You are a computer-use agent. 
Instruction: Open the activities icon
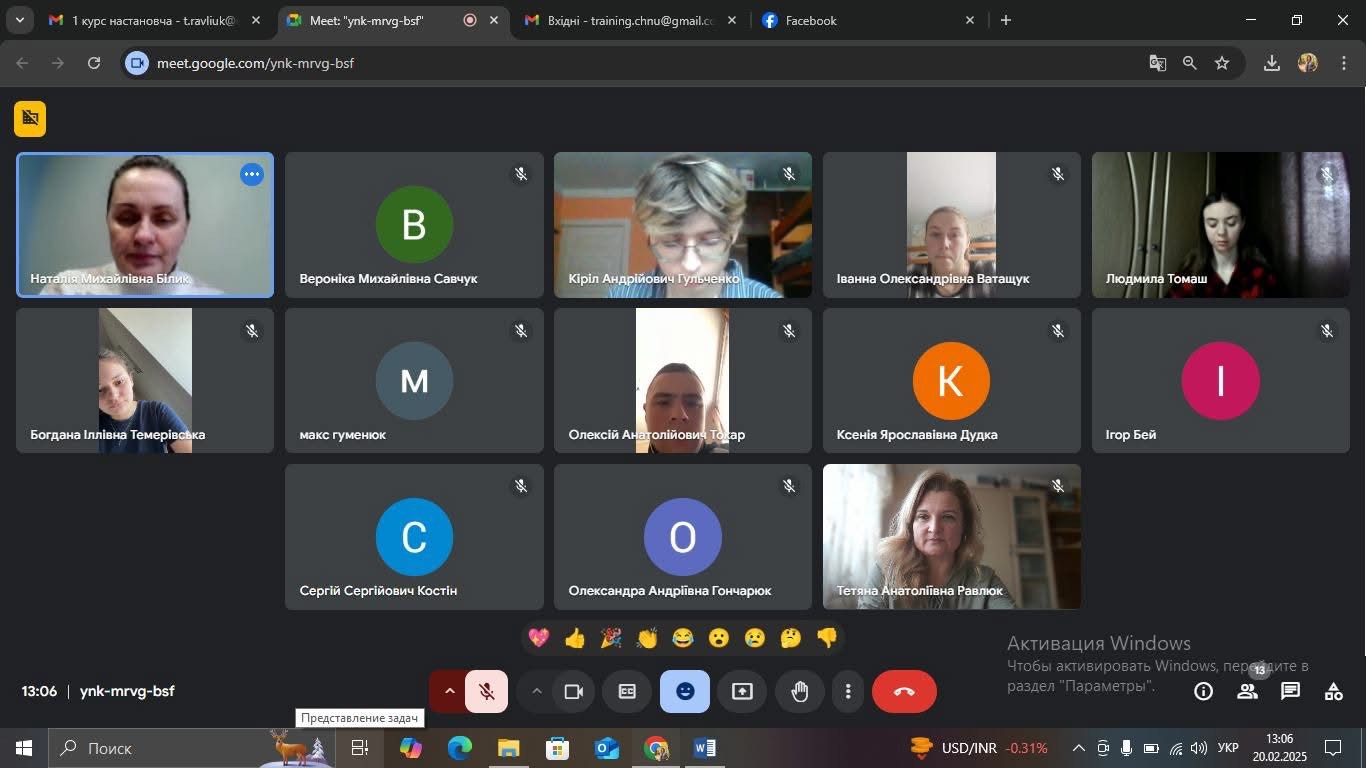pos(1333,691)
